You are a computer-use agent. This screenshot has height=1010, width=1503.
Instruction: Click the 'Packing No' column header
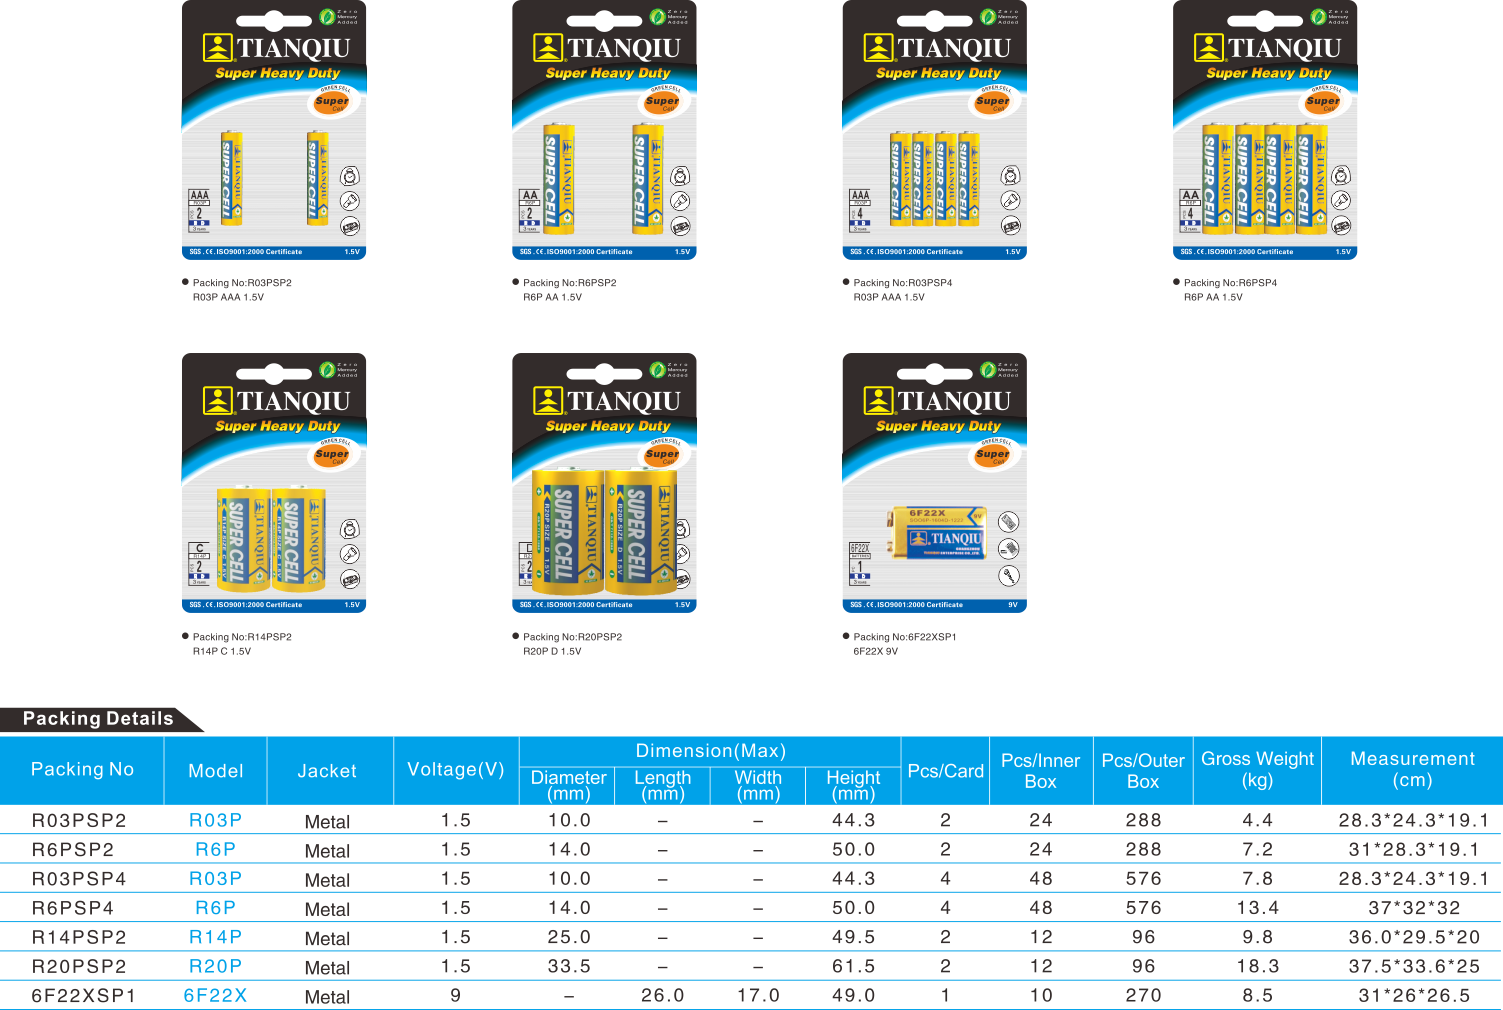pyautogui.click(x=82, y=769)
